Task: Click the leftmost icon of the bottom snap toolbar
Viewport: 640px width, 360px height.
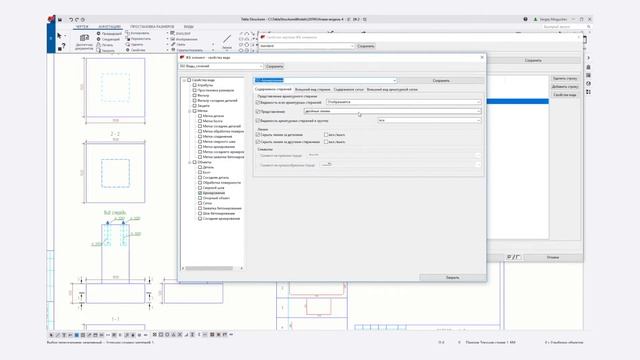Action: coord(51,335)
